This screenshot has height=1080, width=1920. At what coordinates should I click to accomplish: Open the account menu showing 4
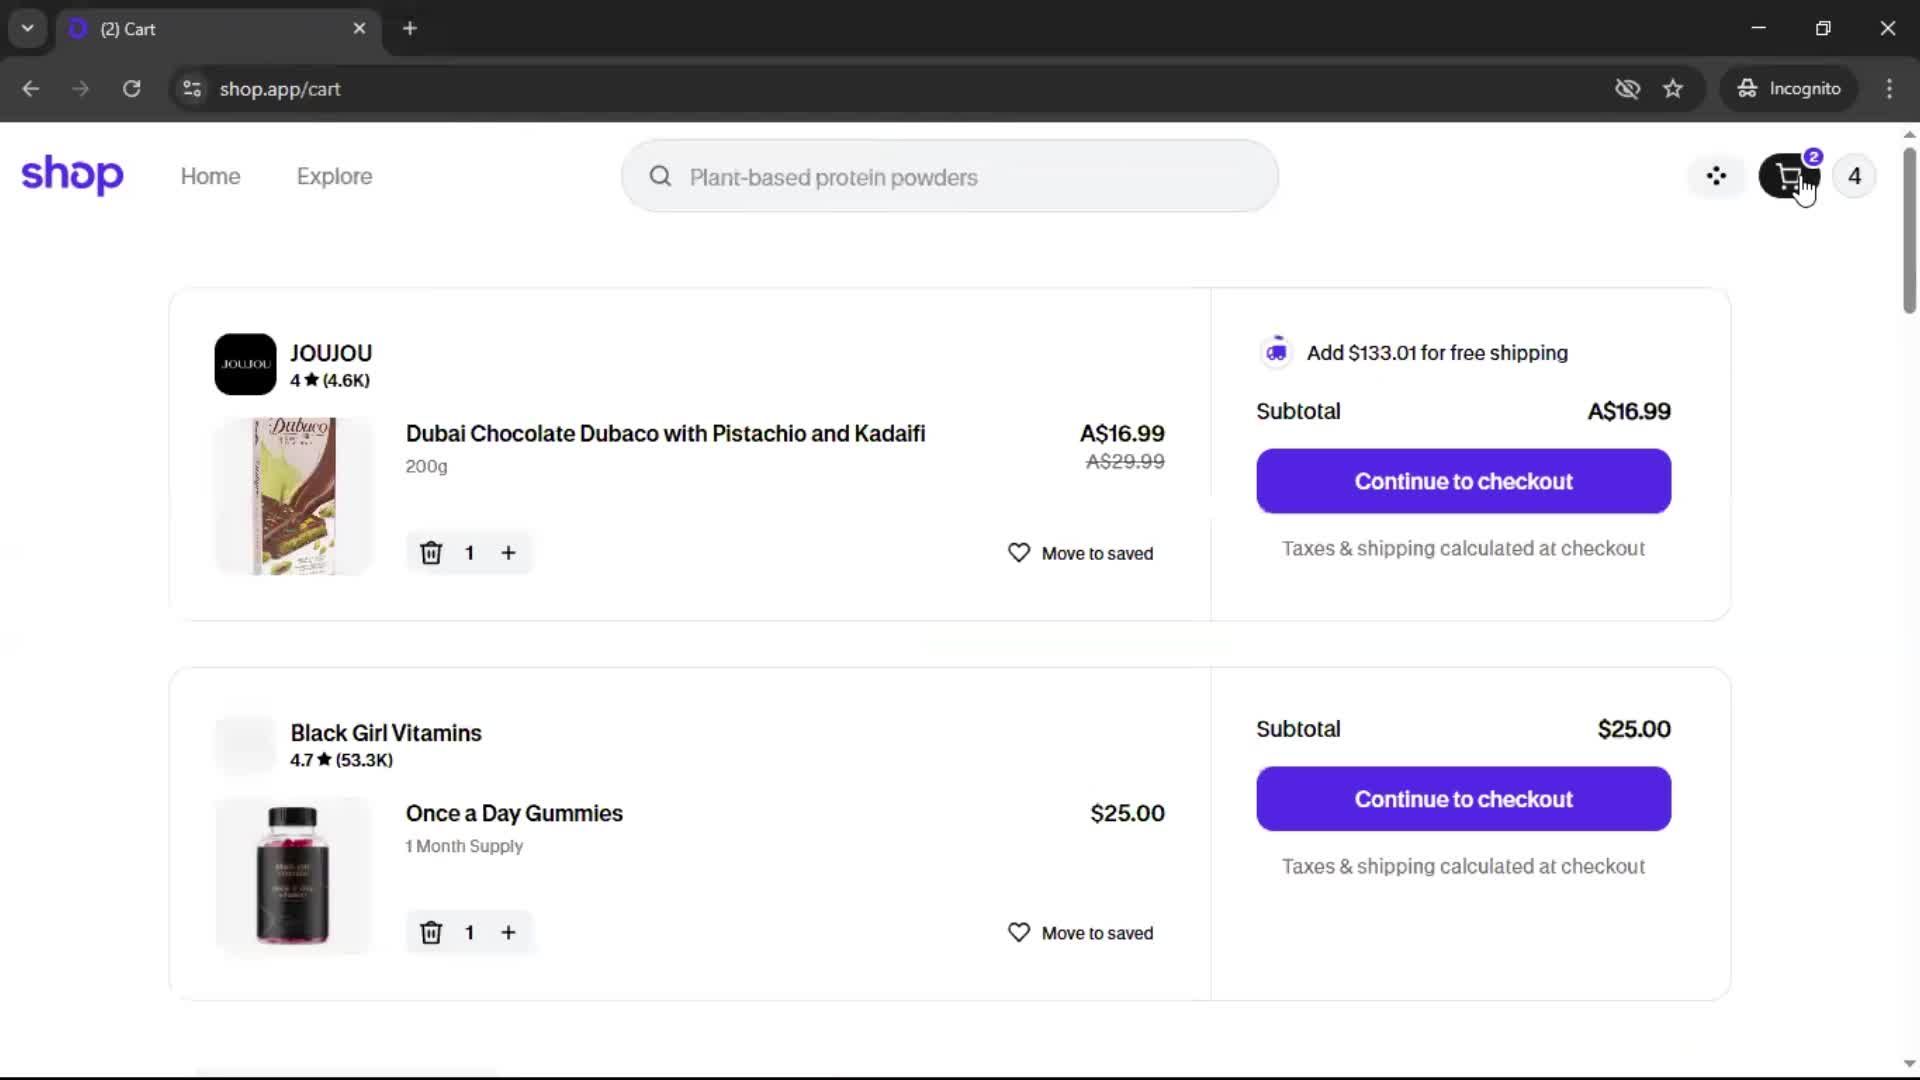(1854, 177)
